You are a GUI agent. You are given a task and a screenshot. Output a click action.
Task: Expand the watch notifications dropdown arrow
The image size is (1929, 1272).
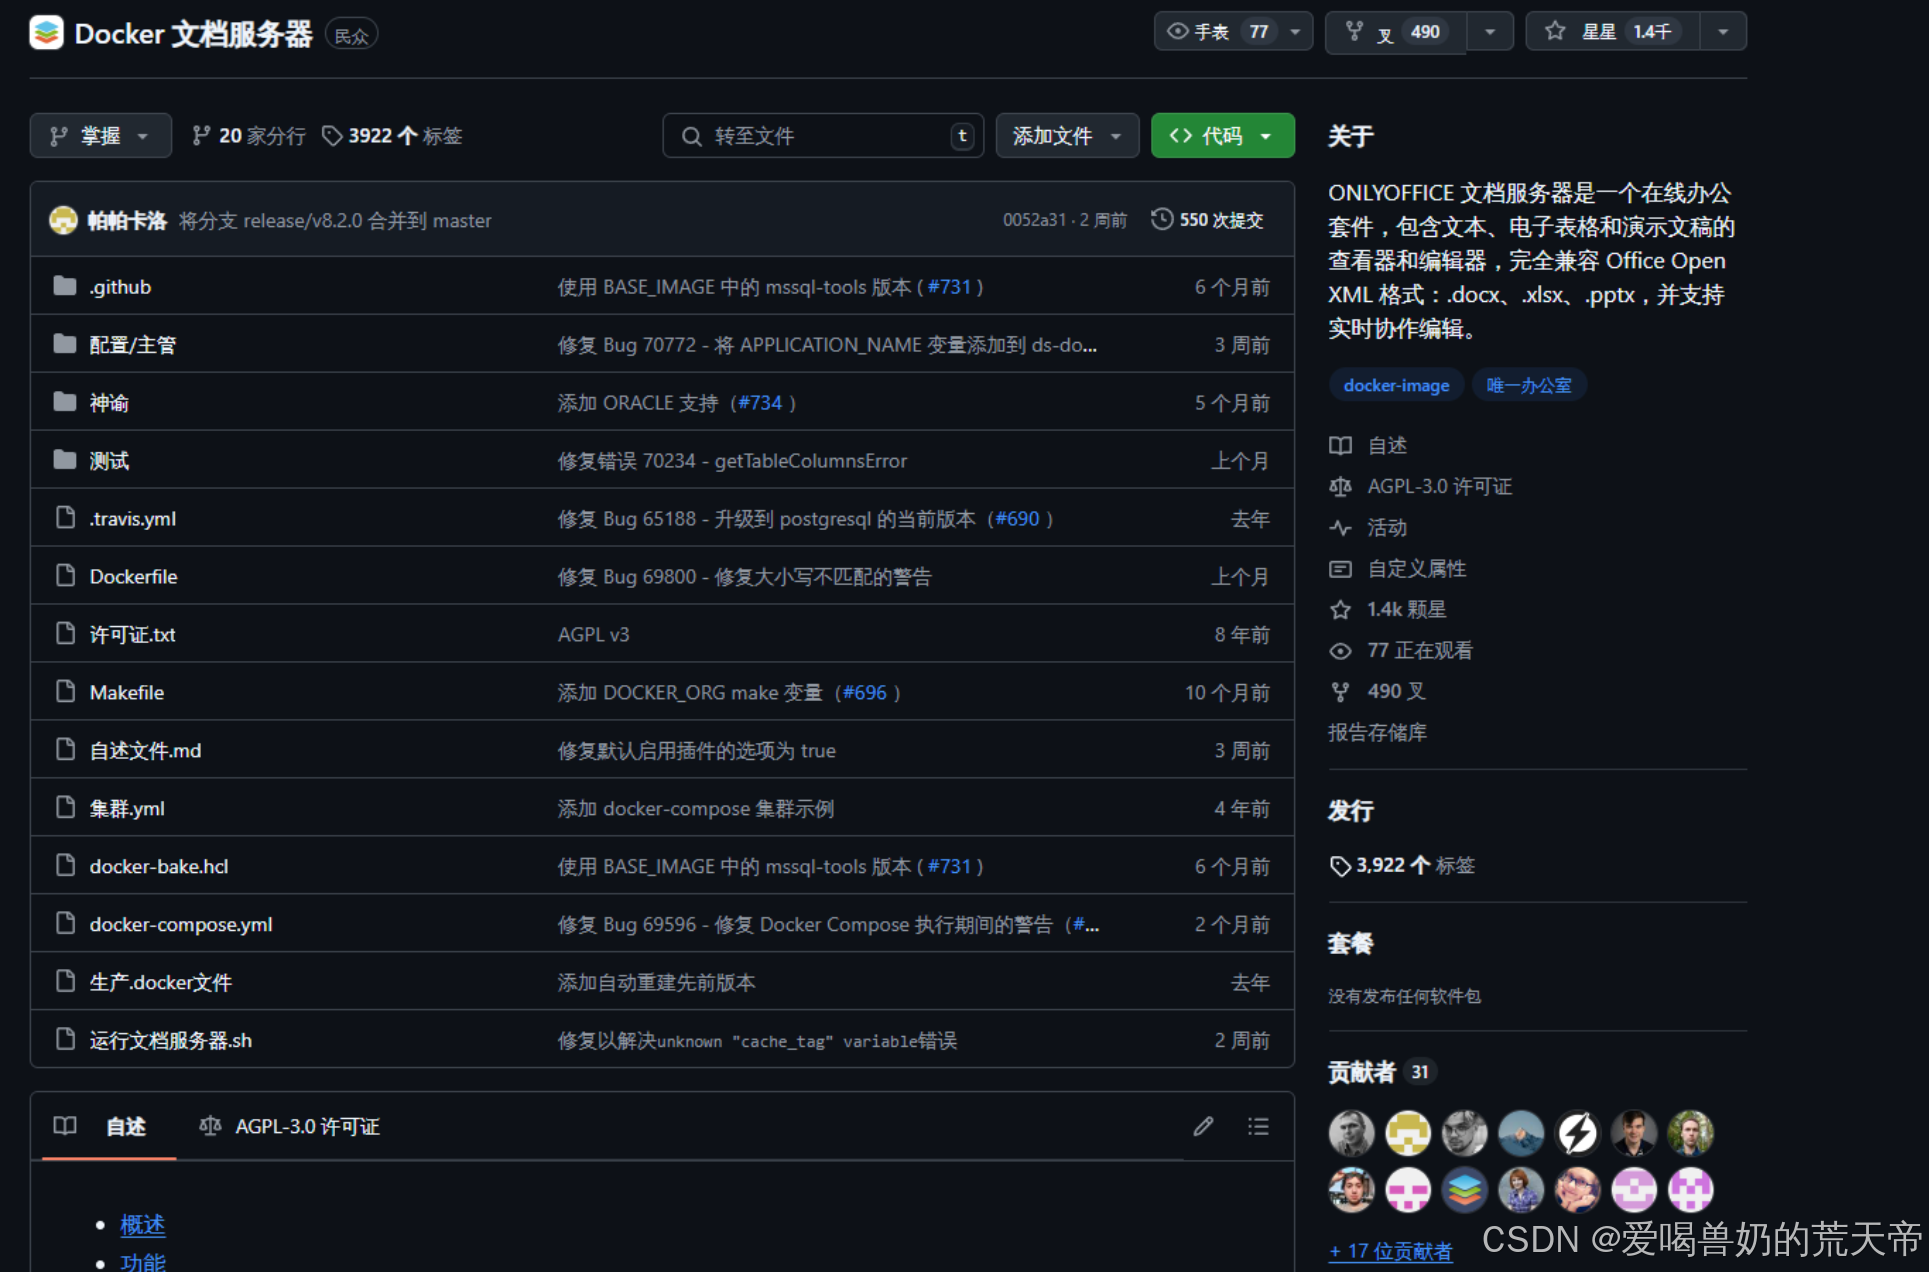pos(1295,31)
